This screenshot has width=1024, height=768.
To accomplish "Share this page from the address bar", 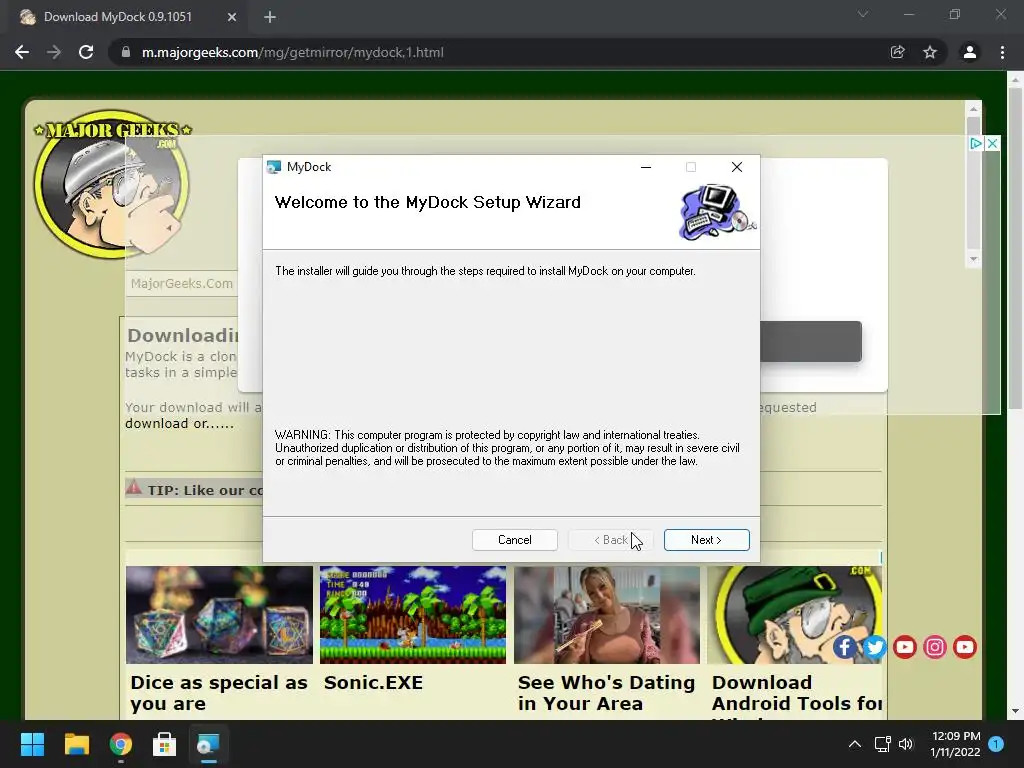I will pos(898,52).
